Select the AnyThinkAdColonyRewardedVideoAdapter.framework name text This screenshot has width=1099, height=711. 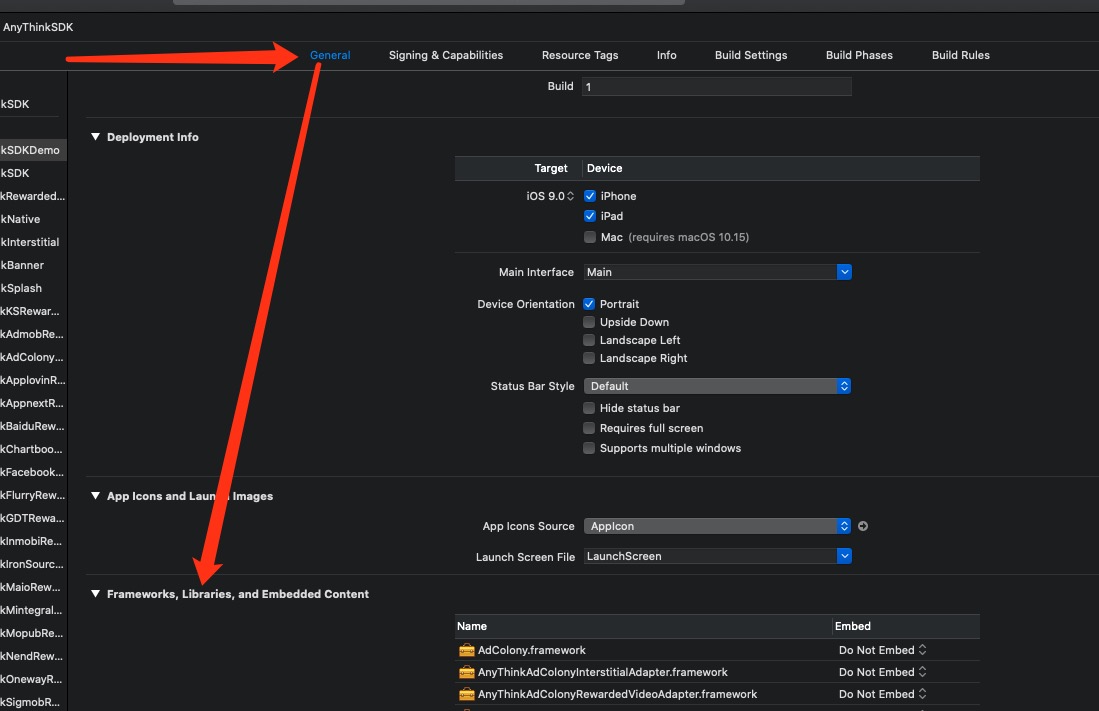point(617,694)
